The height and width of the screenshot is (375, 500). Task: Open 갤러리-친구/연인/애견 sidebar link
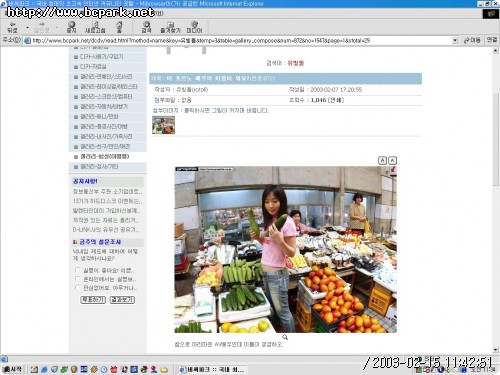pyautogui.click(x=105, y=147)
